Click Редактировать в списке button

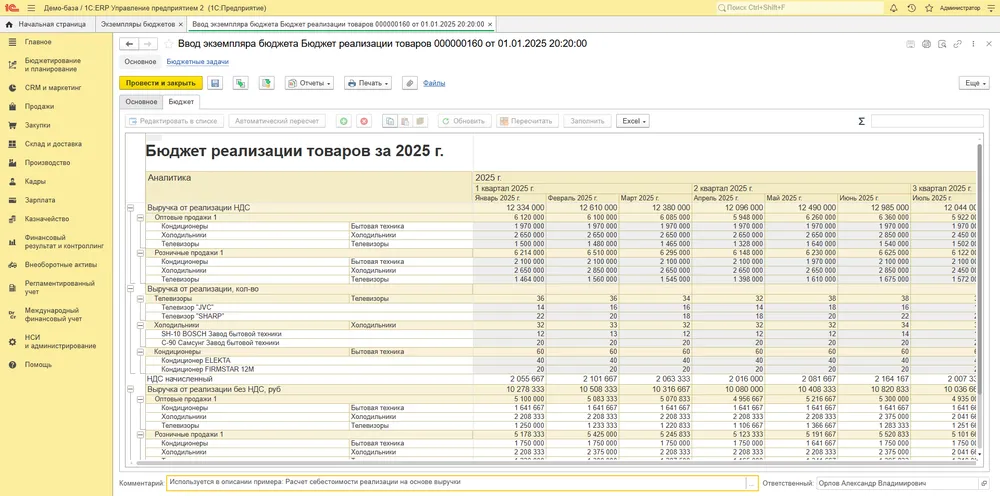click(x=173, y=121)
